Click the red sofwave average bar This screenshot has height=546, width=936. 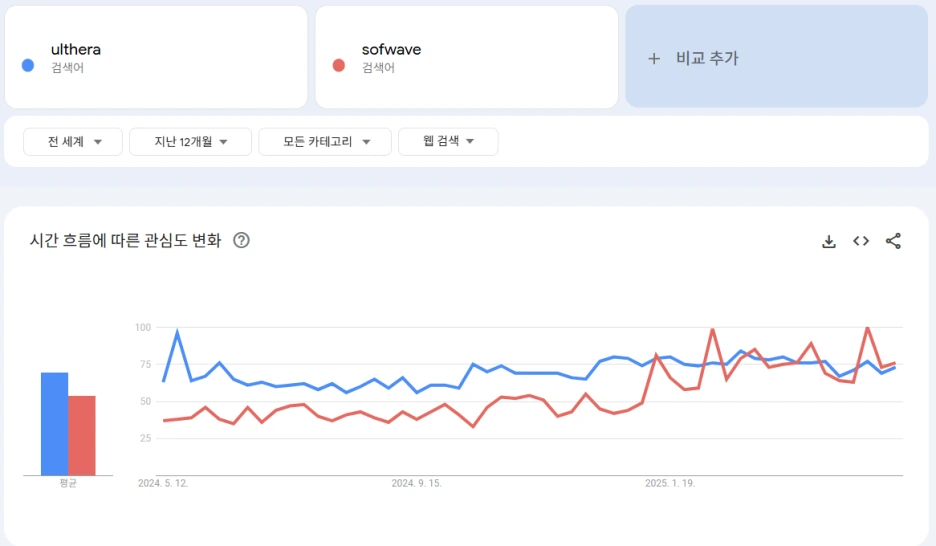pyautogui.click(x=82, y=436)
